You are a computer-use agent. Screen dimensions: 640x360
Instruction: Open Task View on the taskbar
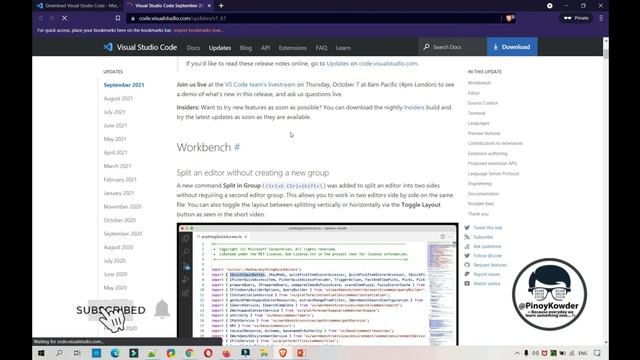(x=77, y=353)
